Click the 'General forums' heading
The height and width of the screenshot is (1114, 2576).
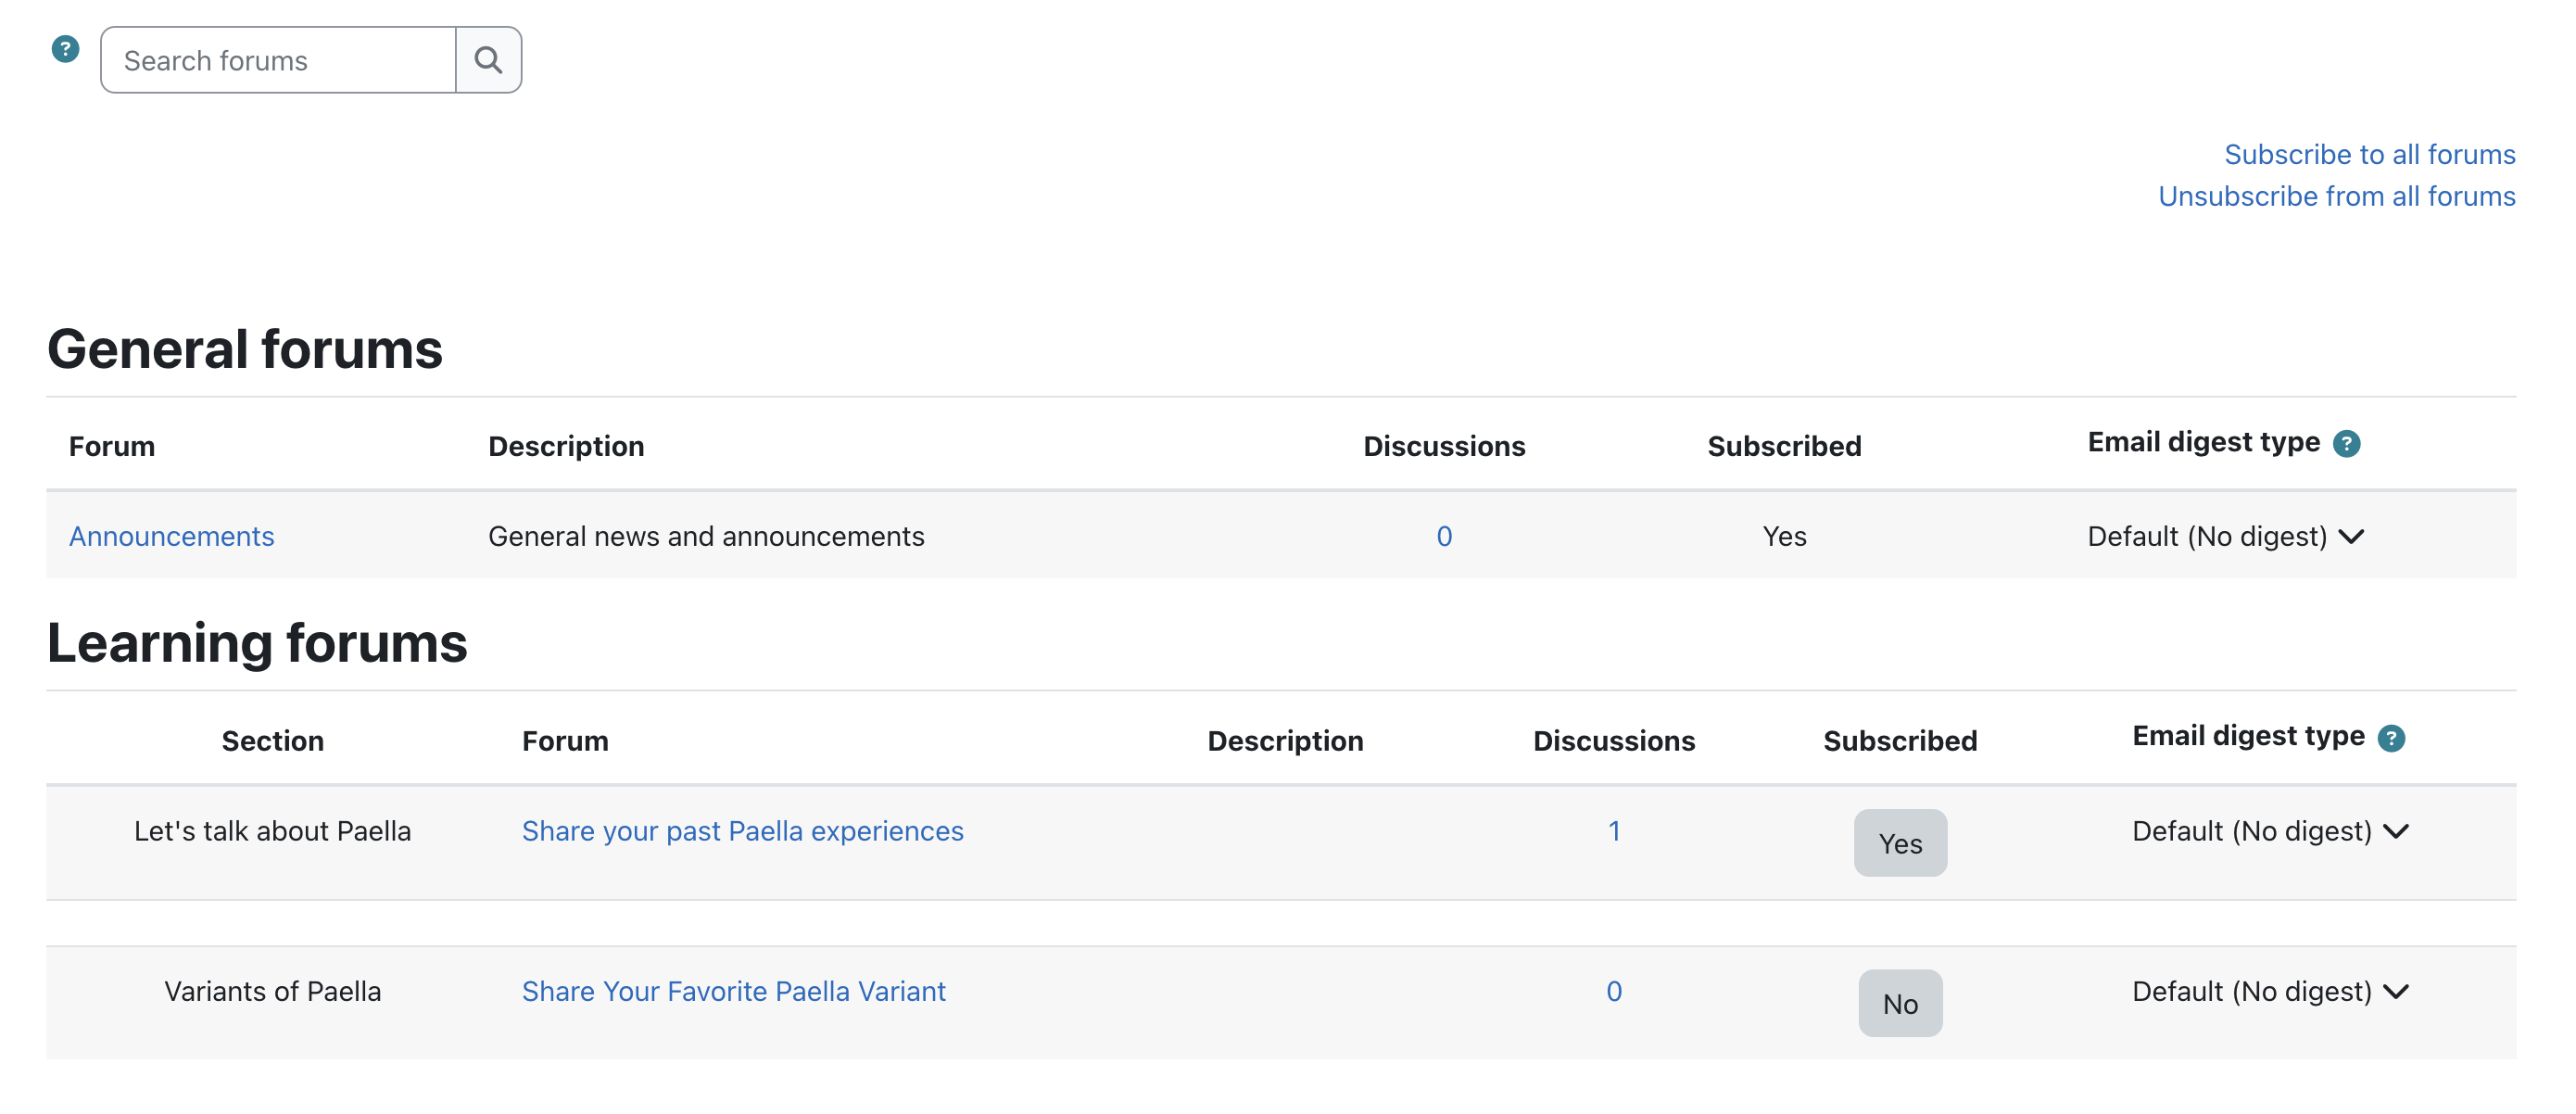tap(245, 349)
